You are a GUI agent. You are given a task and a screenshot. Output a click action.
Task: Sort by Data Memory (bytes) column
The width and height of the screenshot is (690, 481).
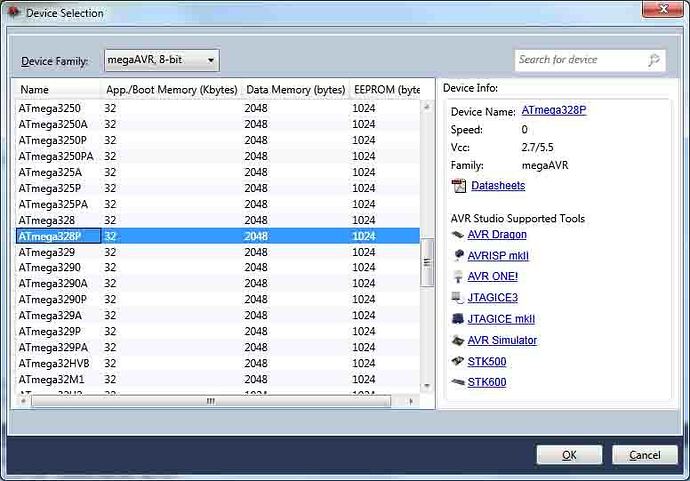pos(294,89)
